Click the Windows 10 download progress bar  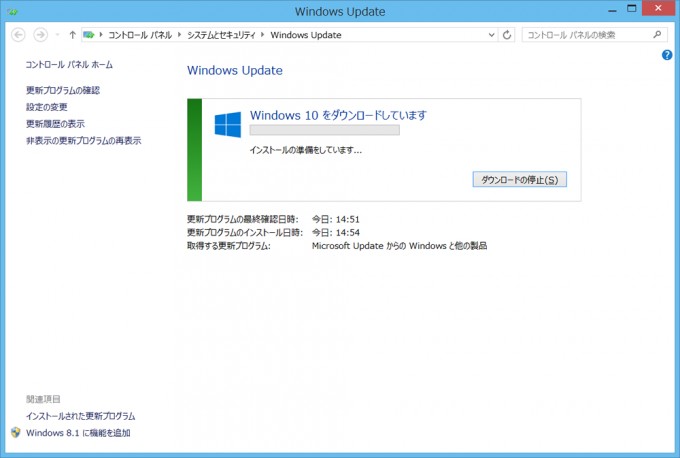[x=325, y=130]
